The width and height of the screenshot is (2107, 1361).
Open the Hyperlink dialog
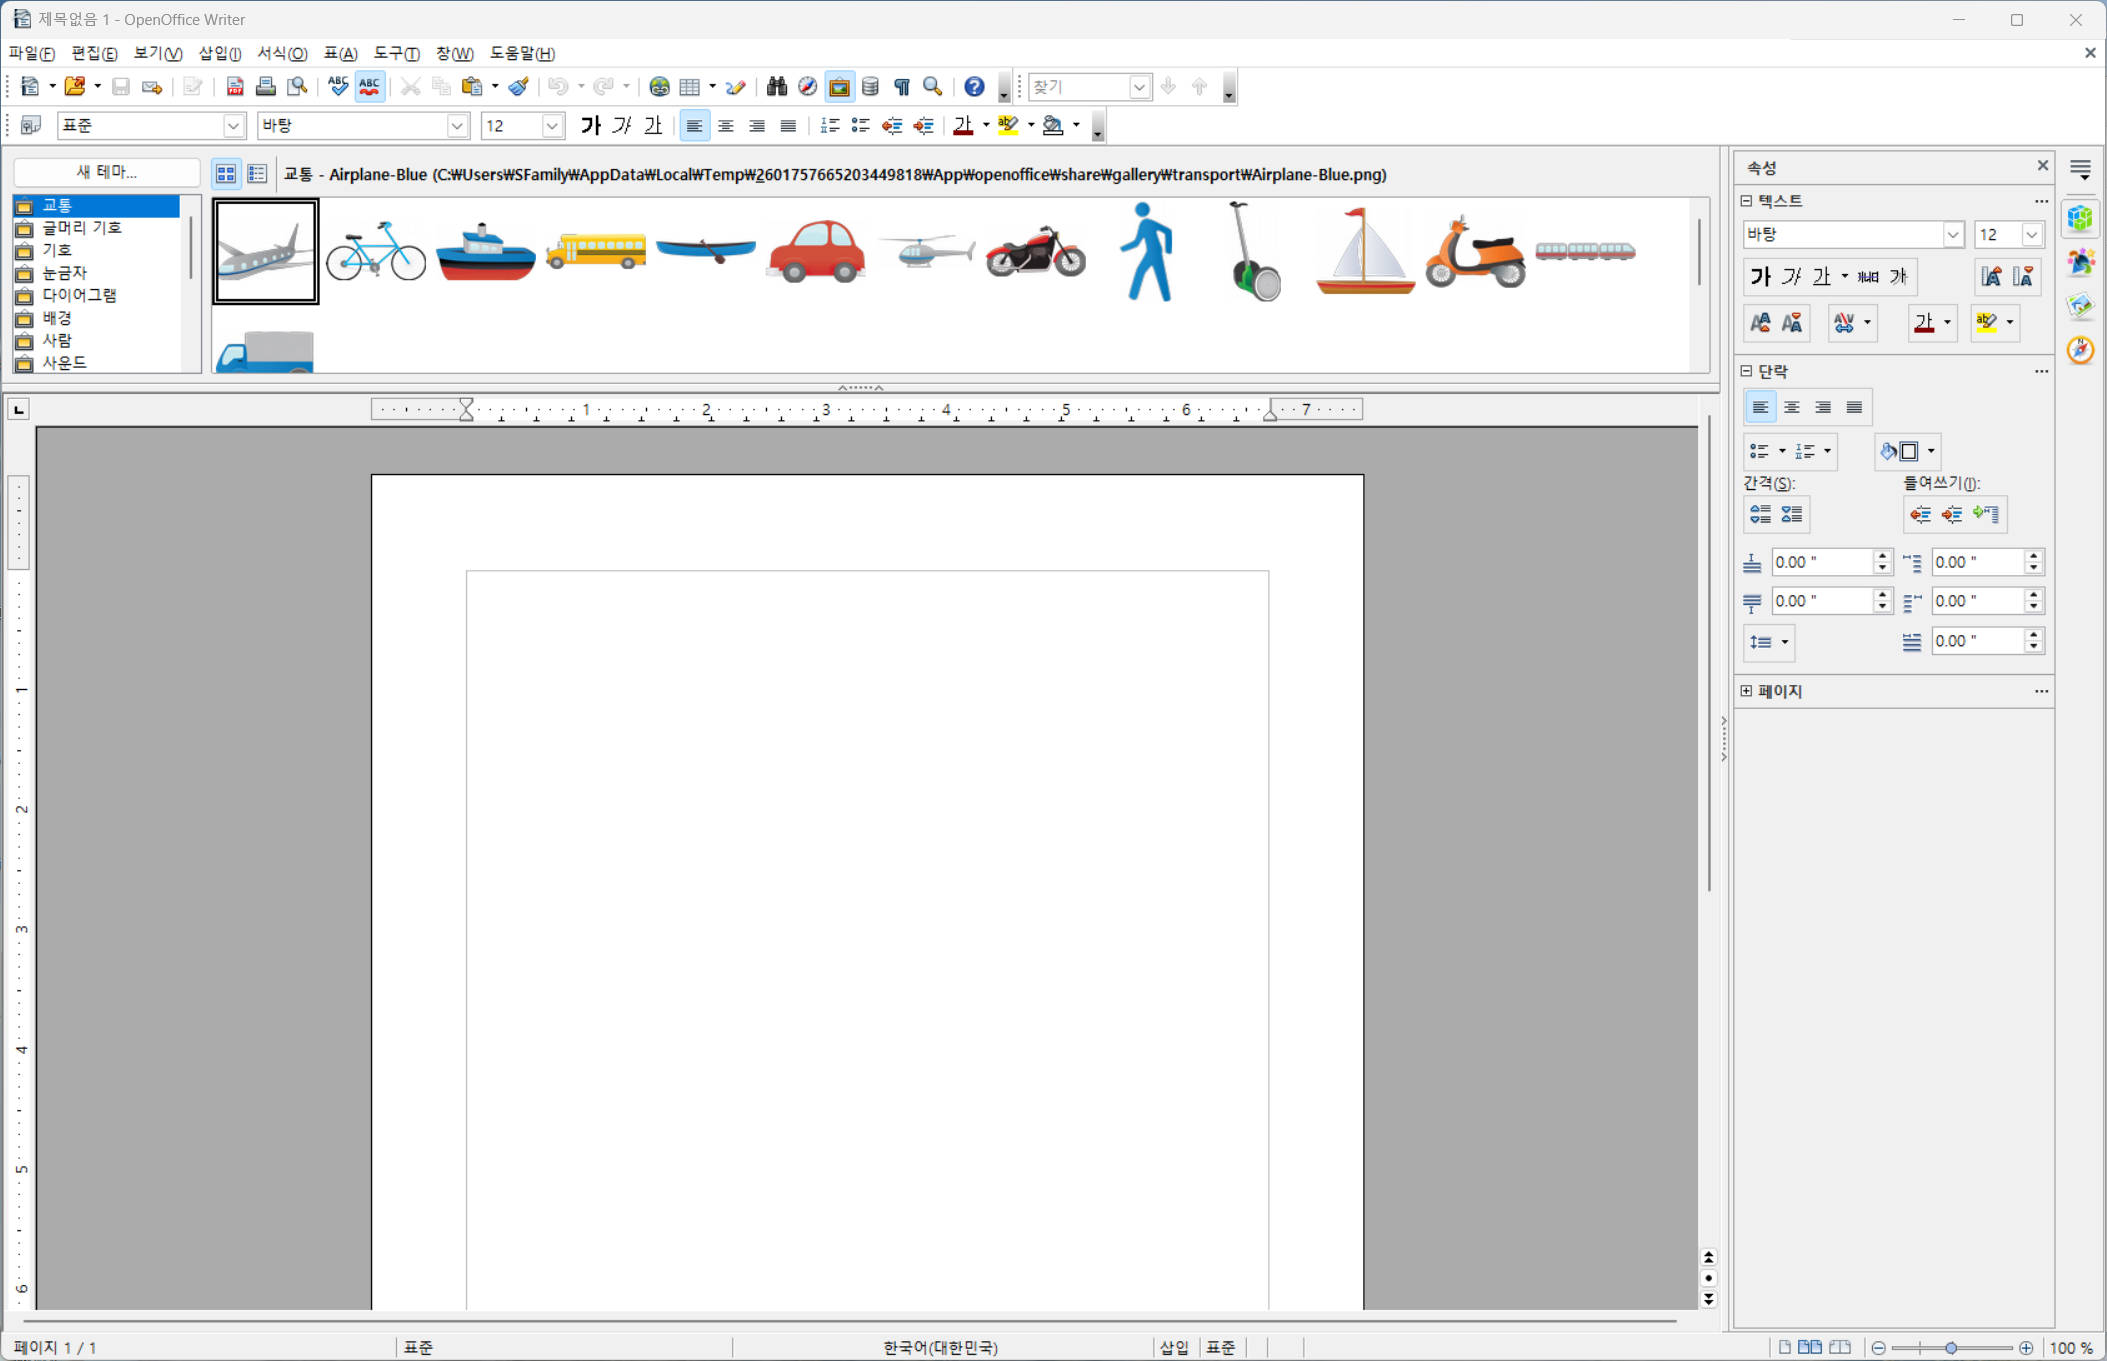tap(660, 87)
